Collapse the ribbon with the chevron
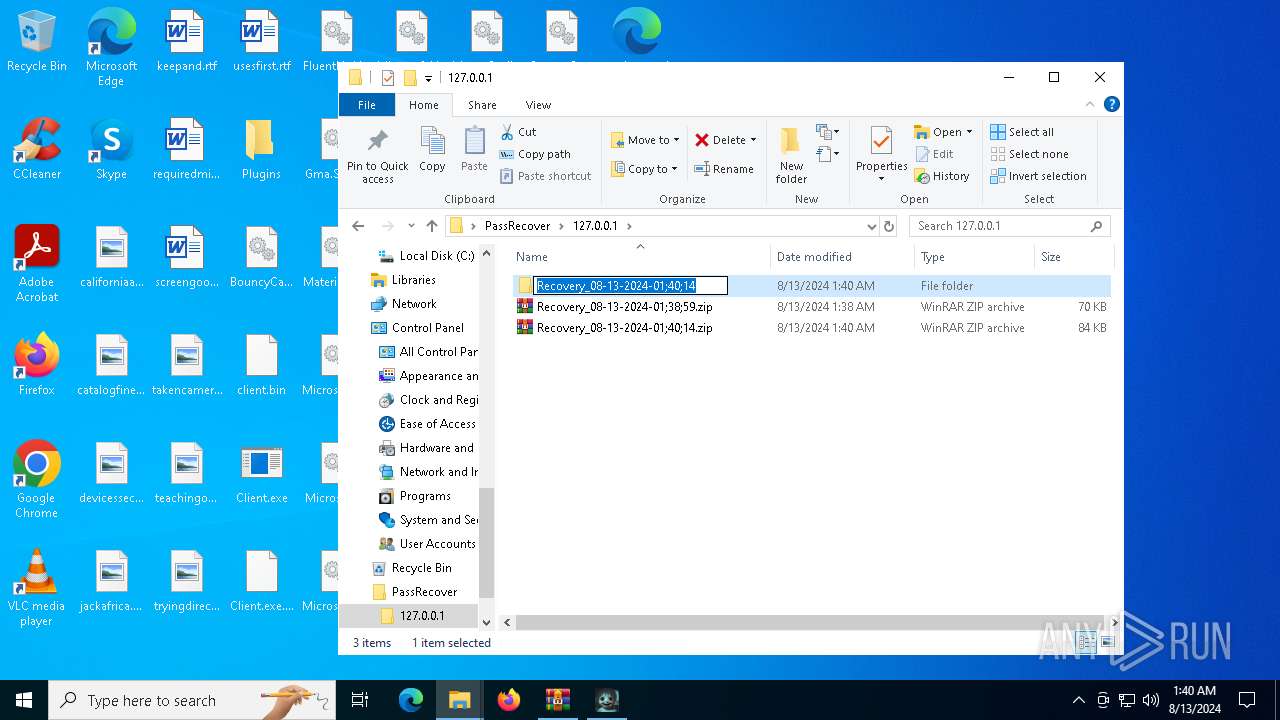Image resolution: width=1280 pixels, height=720 pixels. 1090,105
